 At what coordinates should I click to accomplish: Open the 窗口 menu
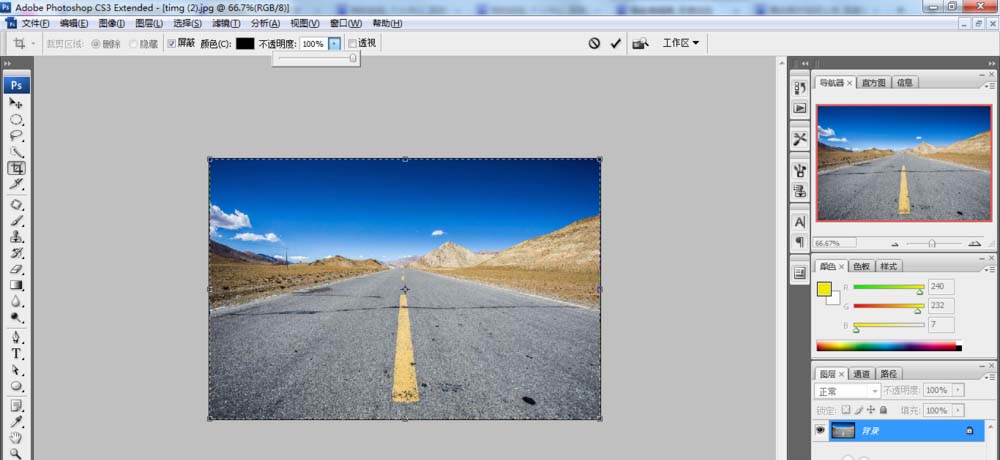tap(346, 24)
